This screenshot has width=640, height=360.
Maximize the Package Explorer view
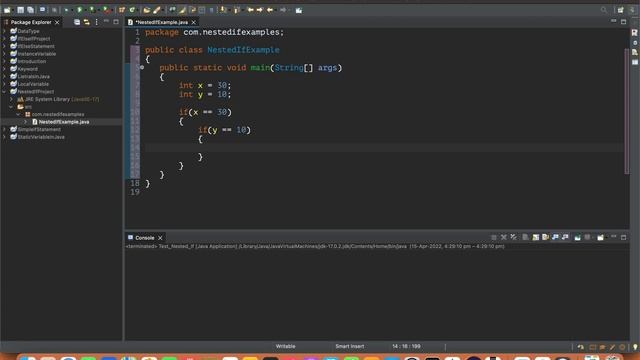tap(116, 22)
